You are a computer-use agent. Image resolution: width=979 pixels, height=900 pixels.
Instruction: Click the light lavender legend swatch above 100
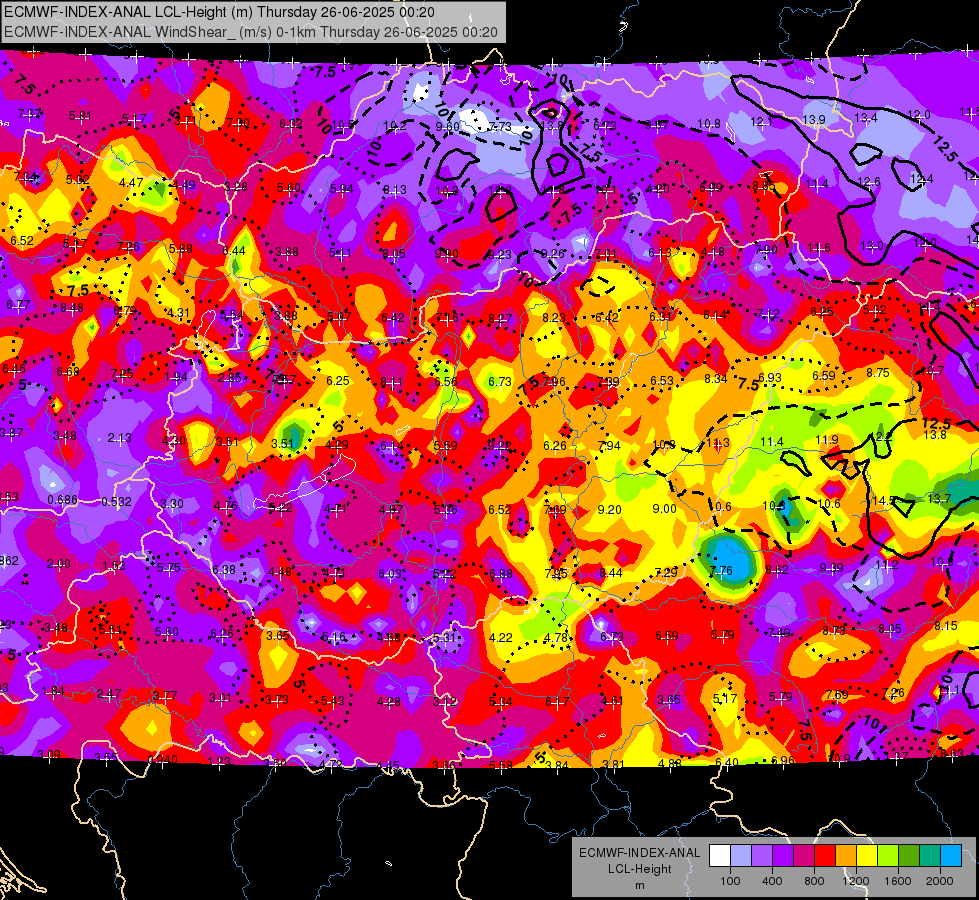[741, 856]
